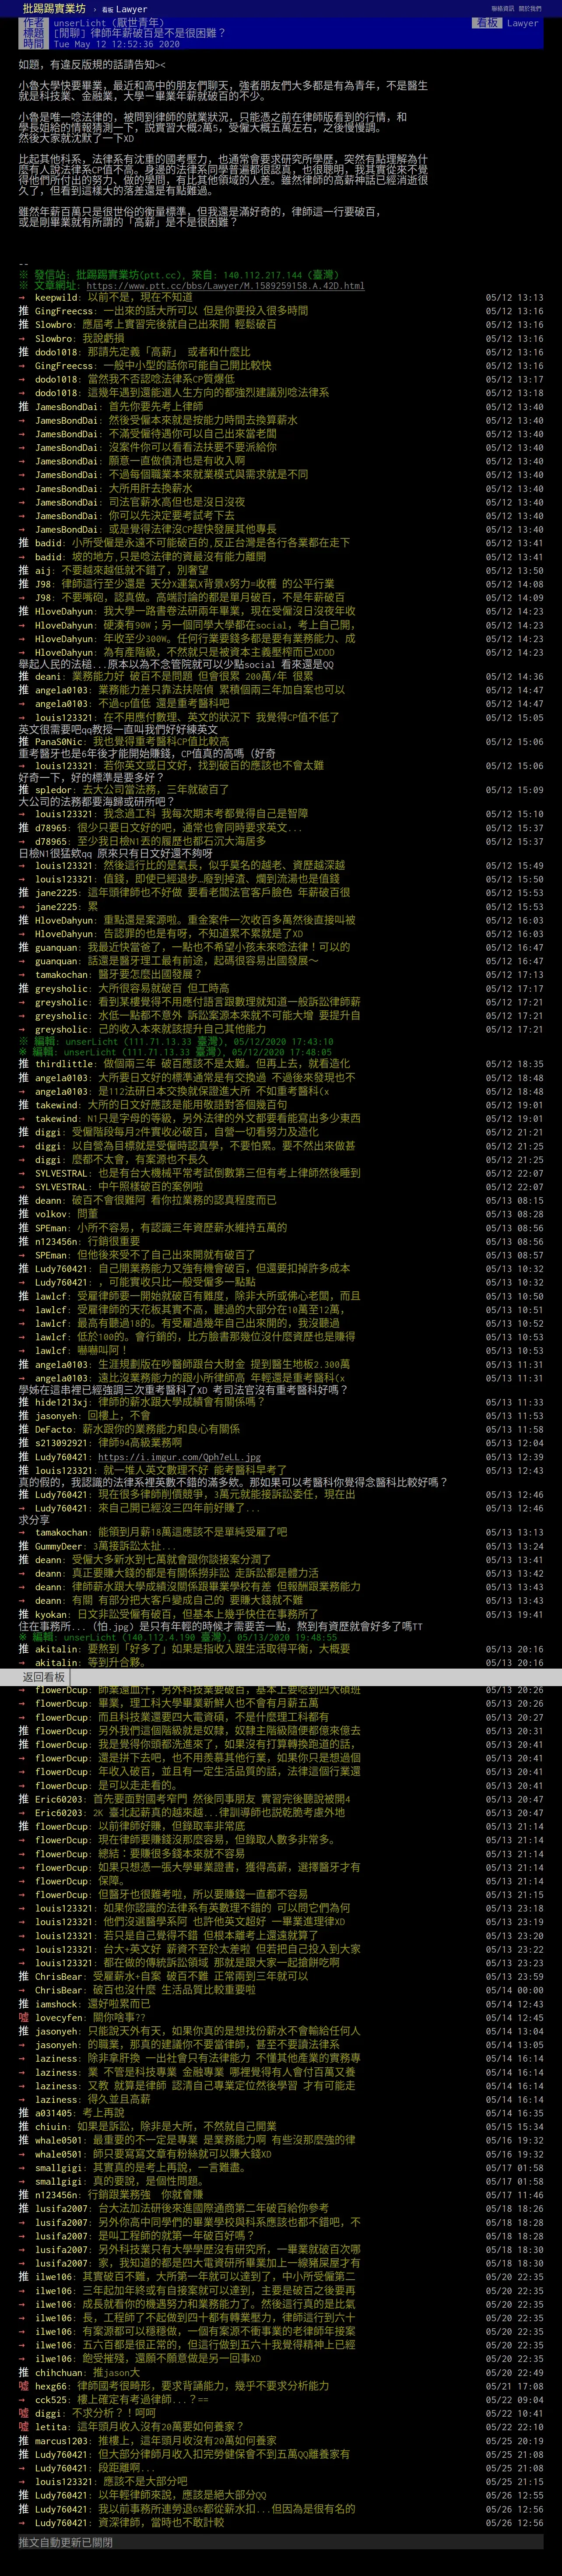Click s213092921 comment 律師94高級業務啊
562x2576 pixels.
coord(139,1443)
